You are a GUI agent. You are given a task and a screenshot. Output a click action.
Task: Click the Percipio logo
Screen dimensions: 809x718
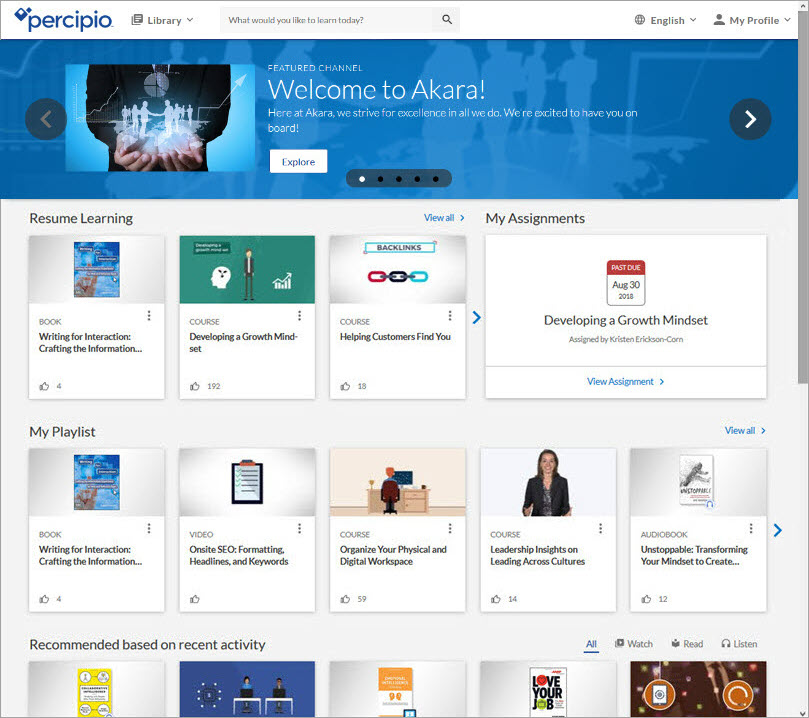tap(63, 20)
